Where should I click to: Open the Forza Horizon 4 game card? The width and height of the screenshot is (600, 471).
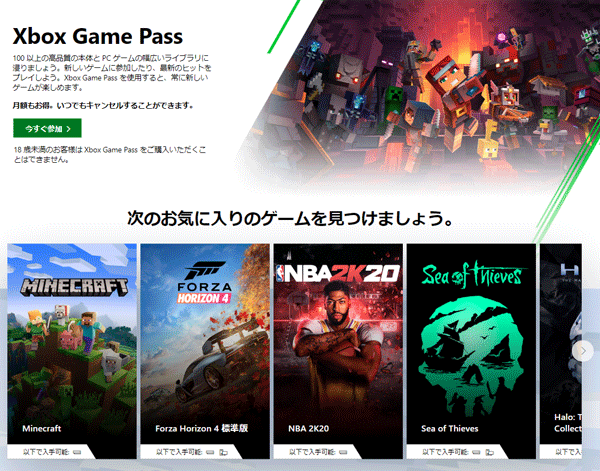(205, 351)
